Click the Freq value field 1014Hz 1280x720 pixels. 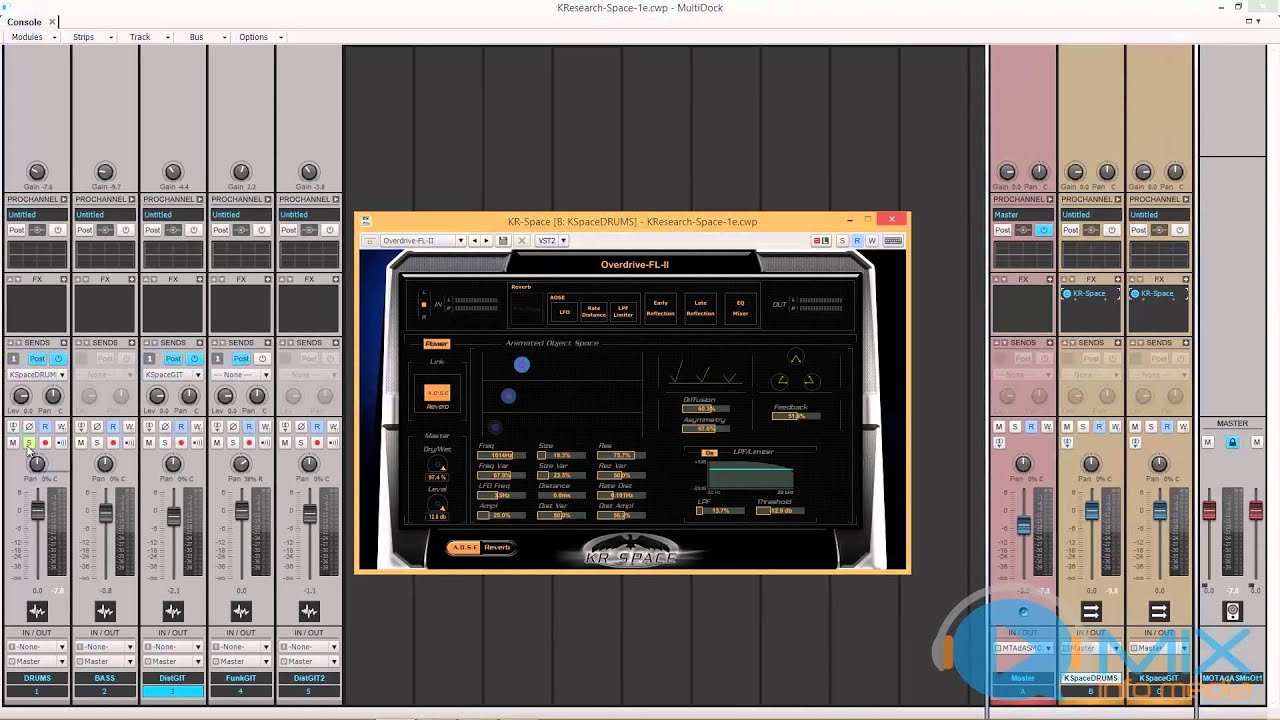tap(502, 455)
